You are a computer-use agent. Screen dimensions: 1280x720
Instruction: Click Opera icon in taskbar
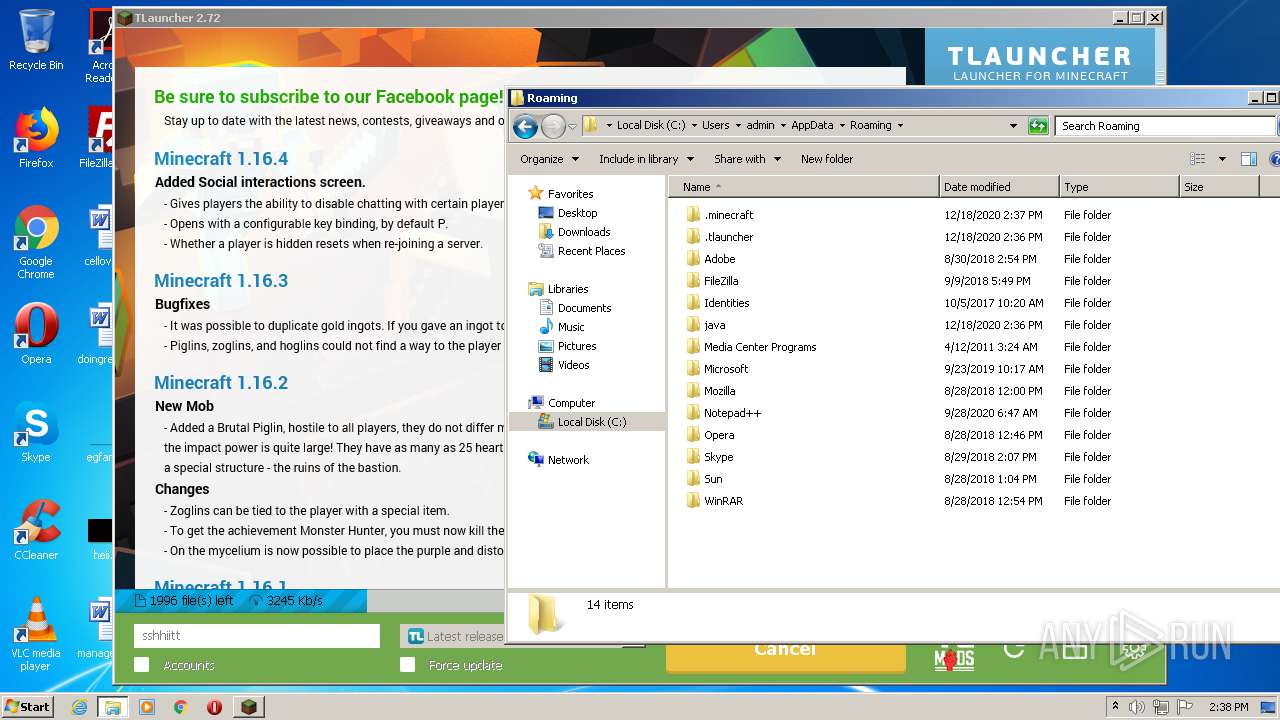pyautogui.click(x=214, y=707)
